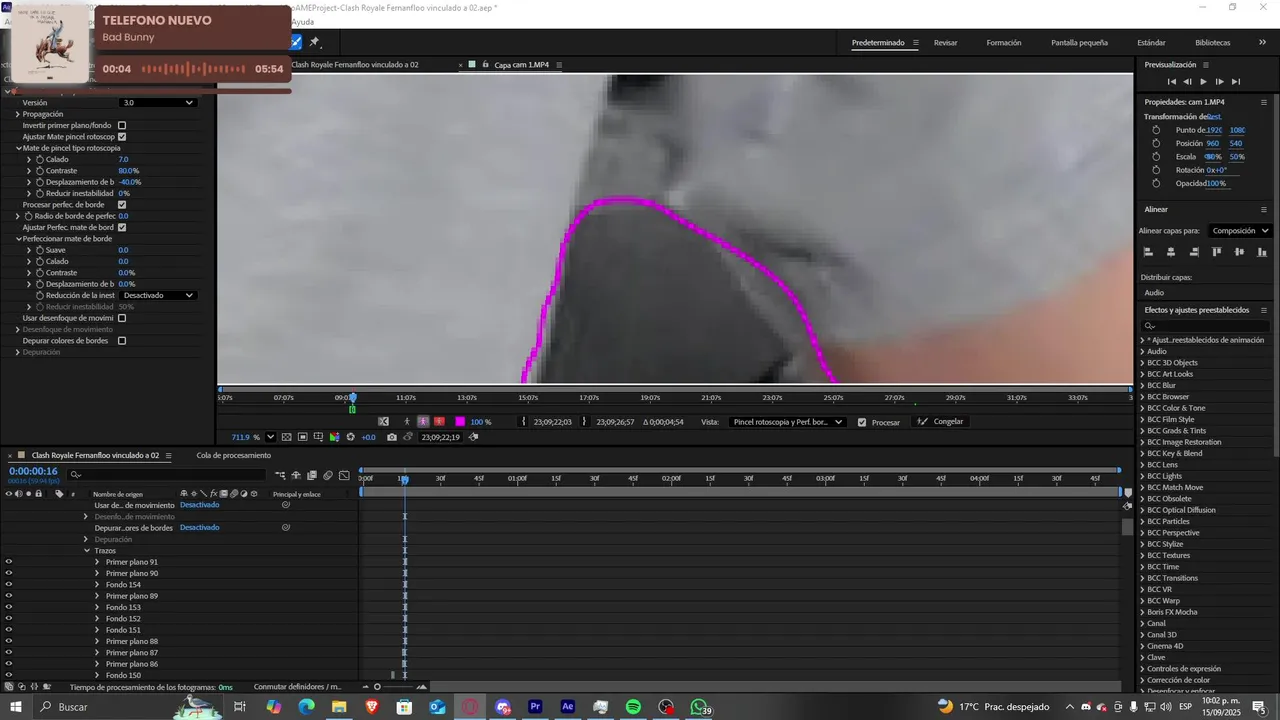Toggle Invertir primer plano/fondo checkbox
The height and width of the screenshot is (720, 1280).
pos(122,125)
